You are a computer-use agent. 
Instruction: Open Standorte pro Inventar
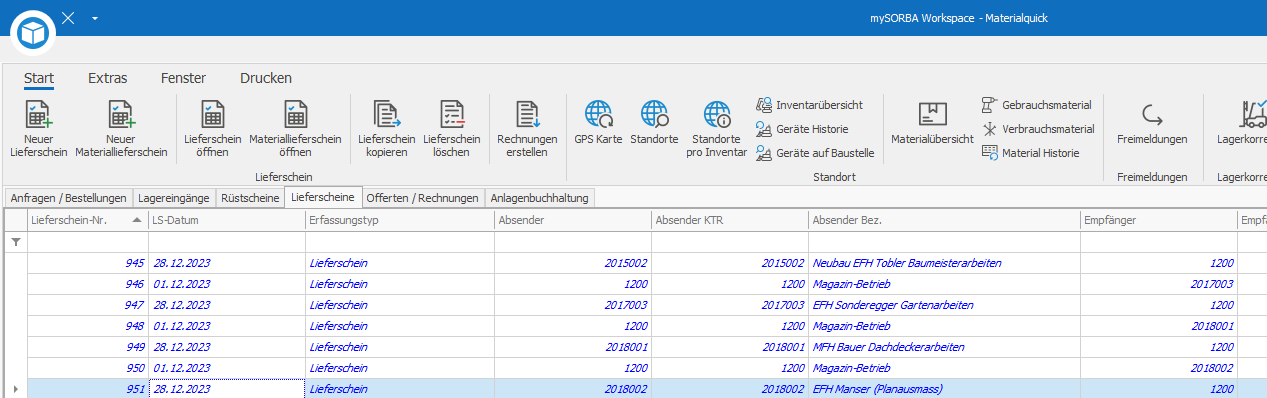coord(717,129)
